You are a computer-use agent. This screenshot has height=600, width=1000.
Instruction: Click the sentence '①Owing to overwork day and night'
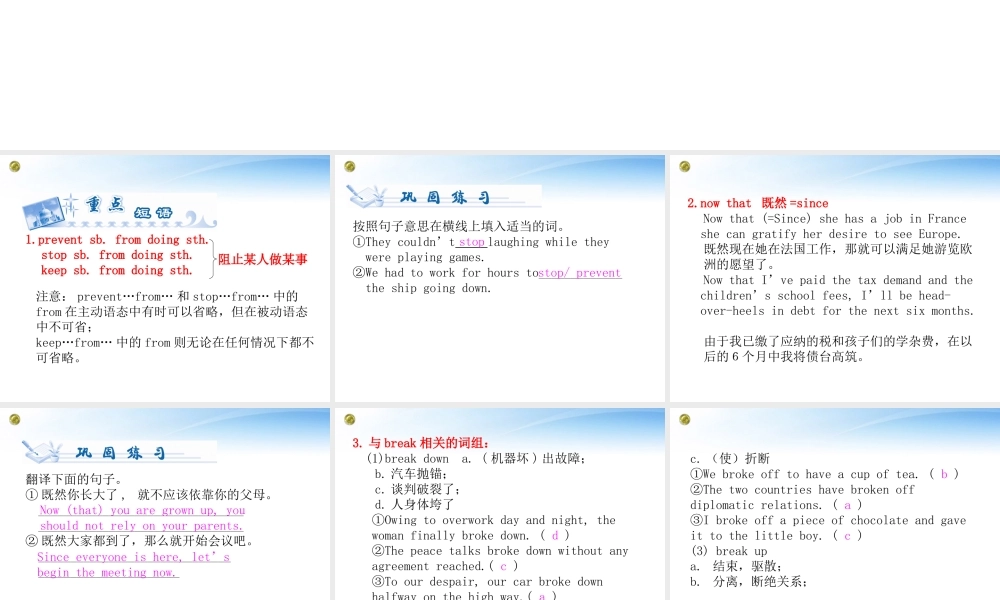[x=494, y=528]
